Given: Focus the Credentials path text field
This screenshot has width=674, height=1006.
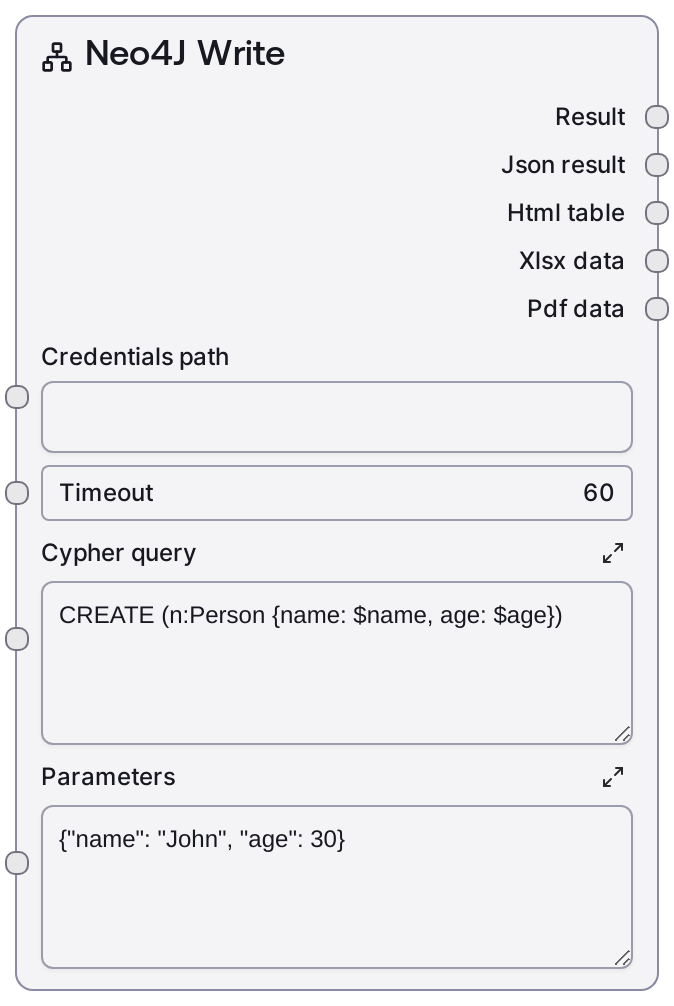Looking at the screenshot, I should point(336,417).
